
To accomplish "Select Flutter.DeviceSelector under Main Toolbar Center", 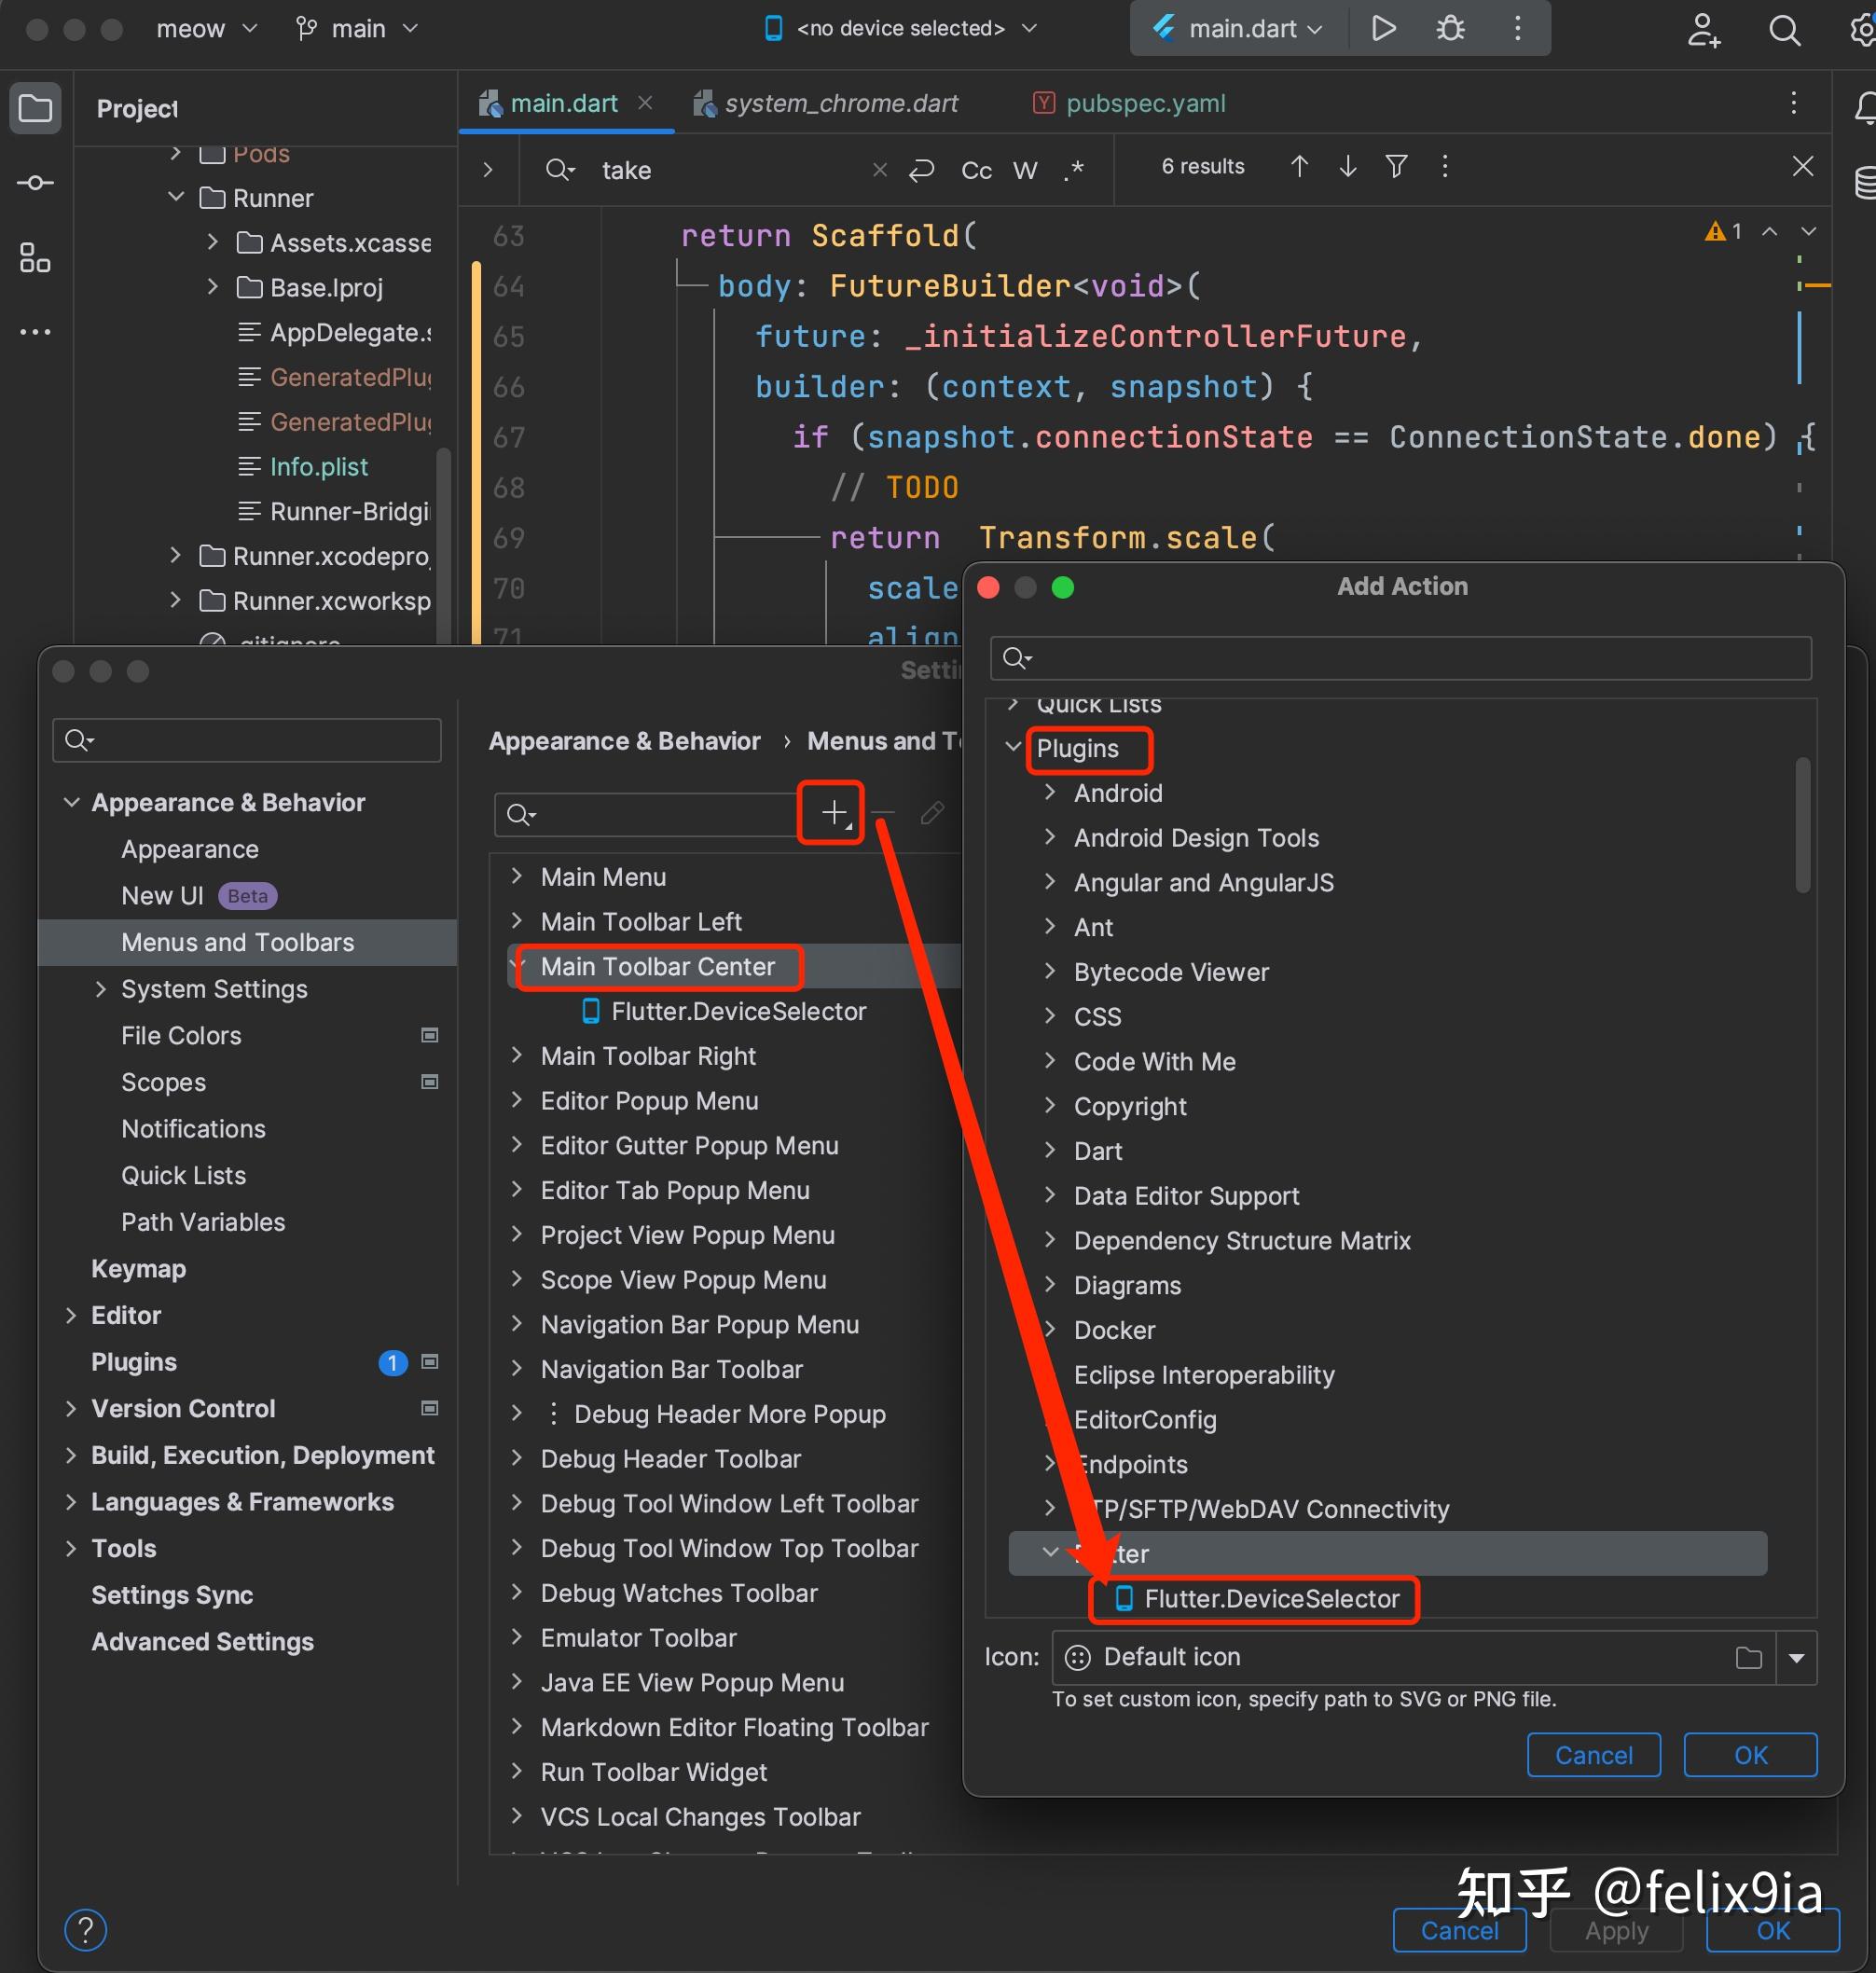I will 738,1011.
